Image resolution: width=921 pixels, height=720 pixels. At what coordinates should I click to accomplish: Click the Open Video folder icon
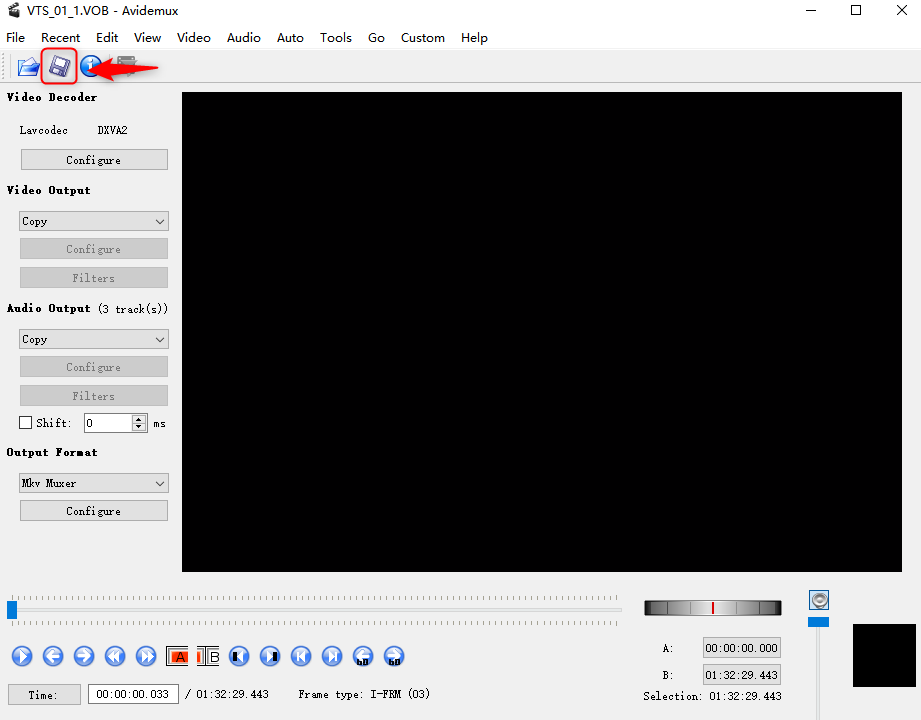28,67
